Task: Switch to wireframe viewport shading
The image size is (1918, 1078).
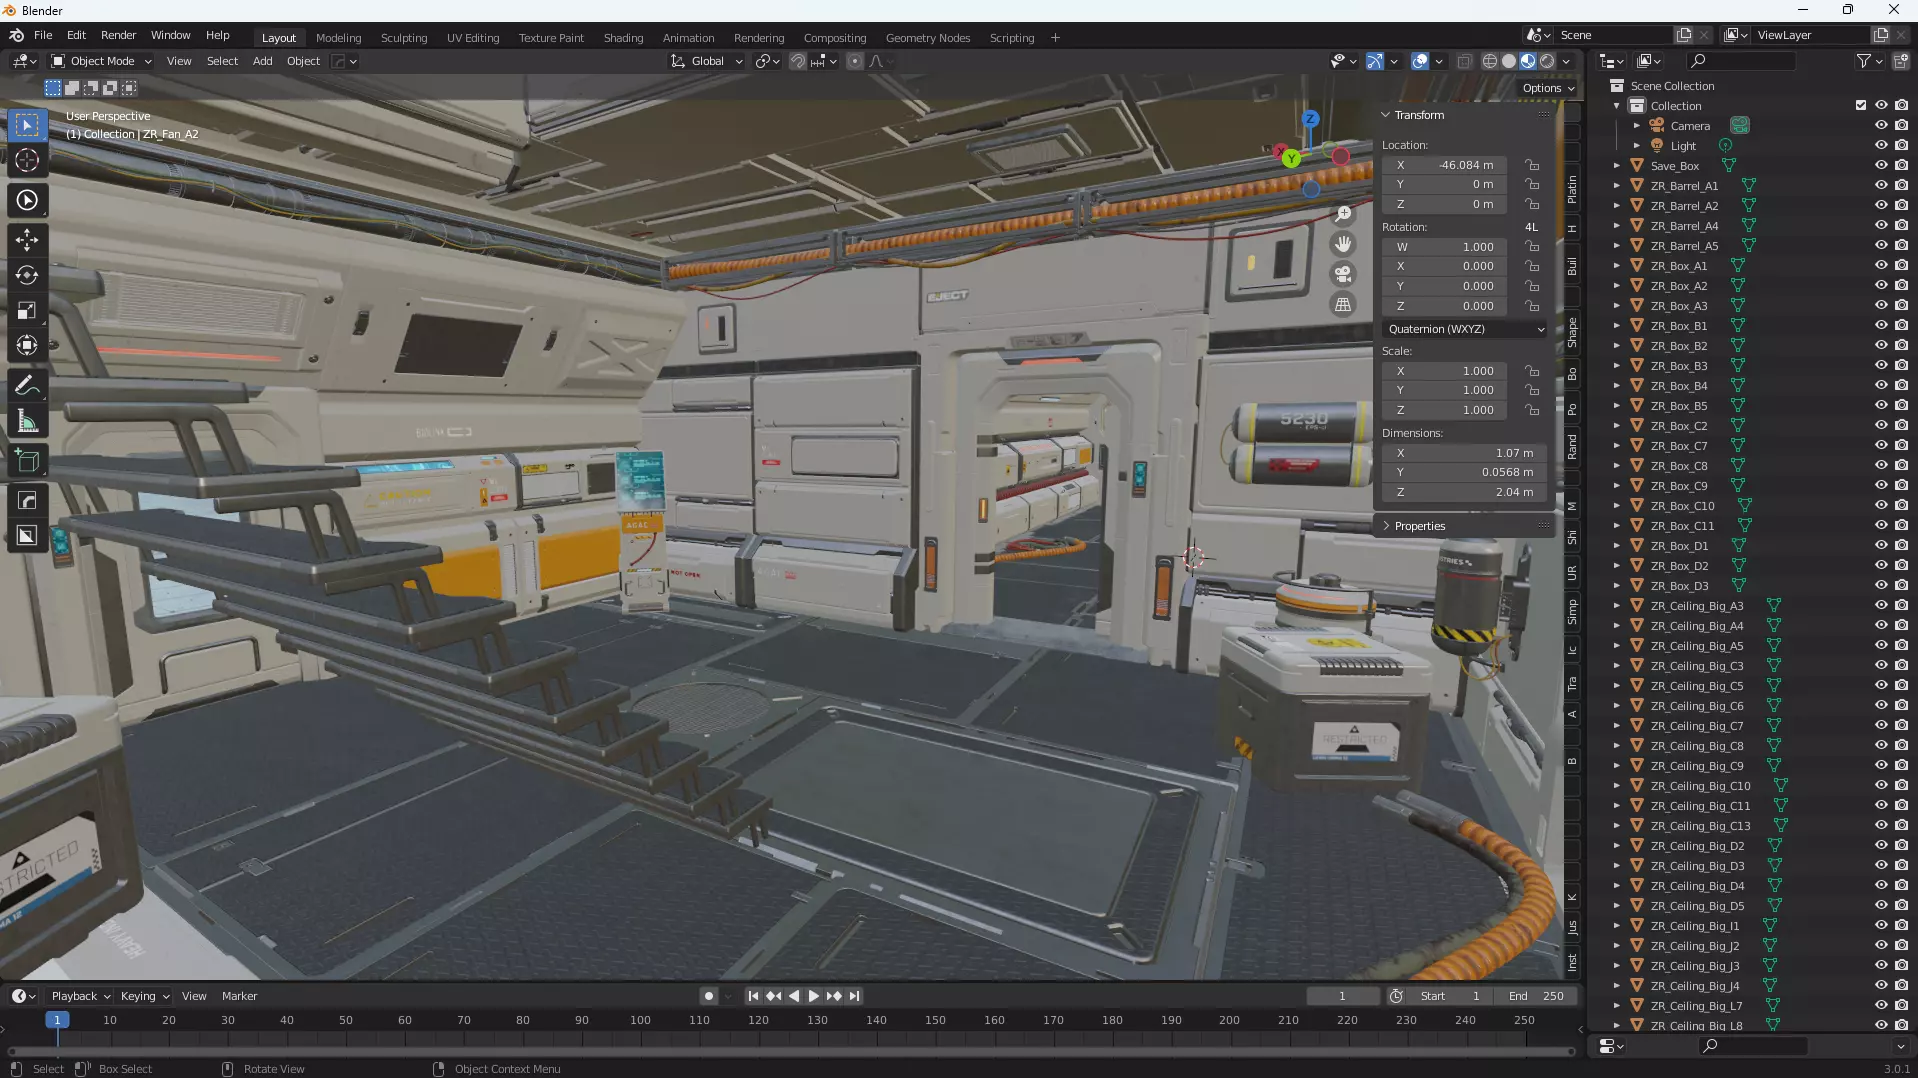Action: point(1489,61)
